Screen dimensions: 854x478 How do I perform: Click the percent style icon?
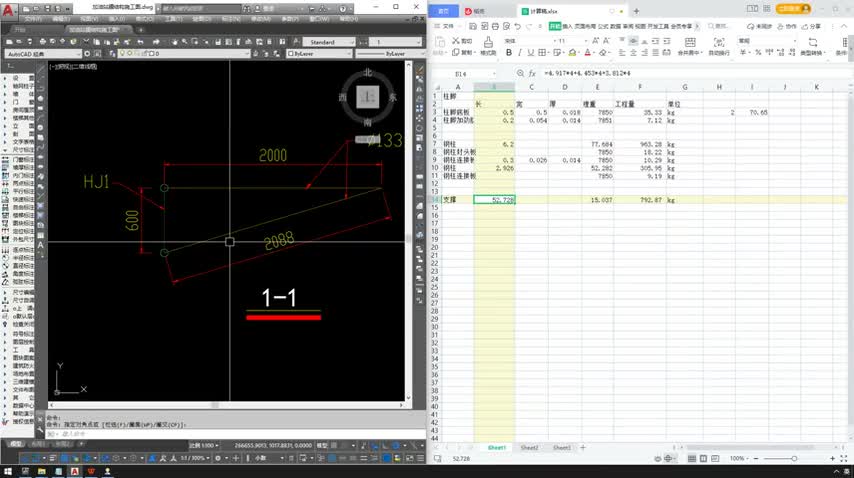(758, 53)
